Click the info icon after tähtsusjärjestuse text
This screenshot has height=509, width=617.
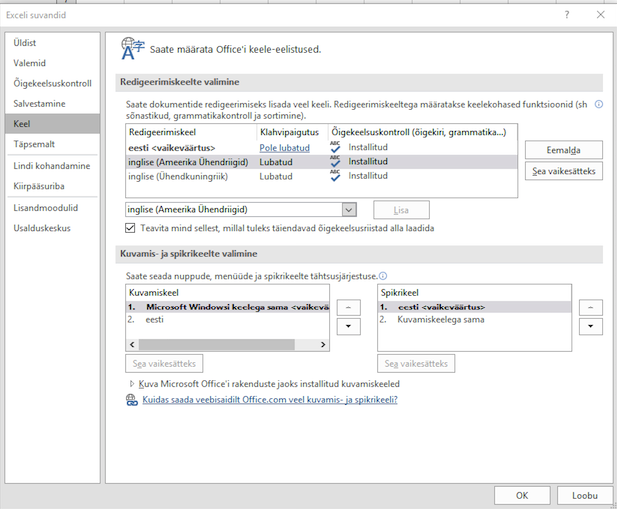tap(382, 276)
